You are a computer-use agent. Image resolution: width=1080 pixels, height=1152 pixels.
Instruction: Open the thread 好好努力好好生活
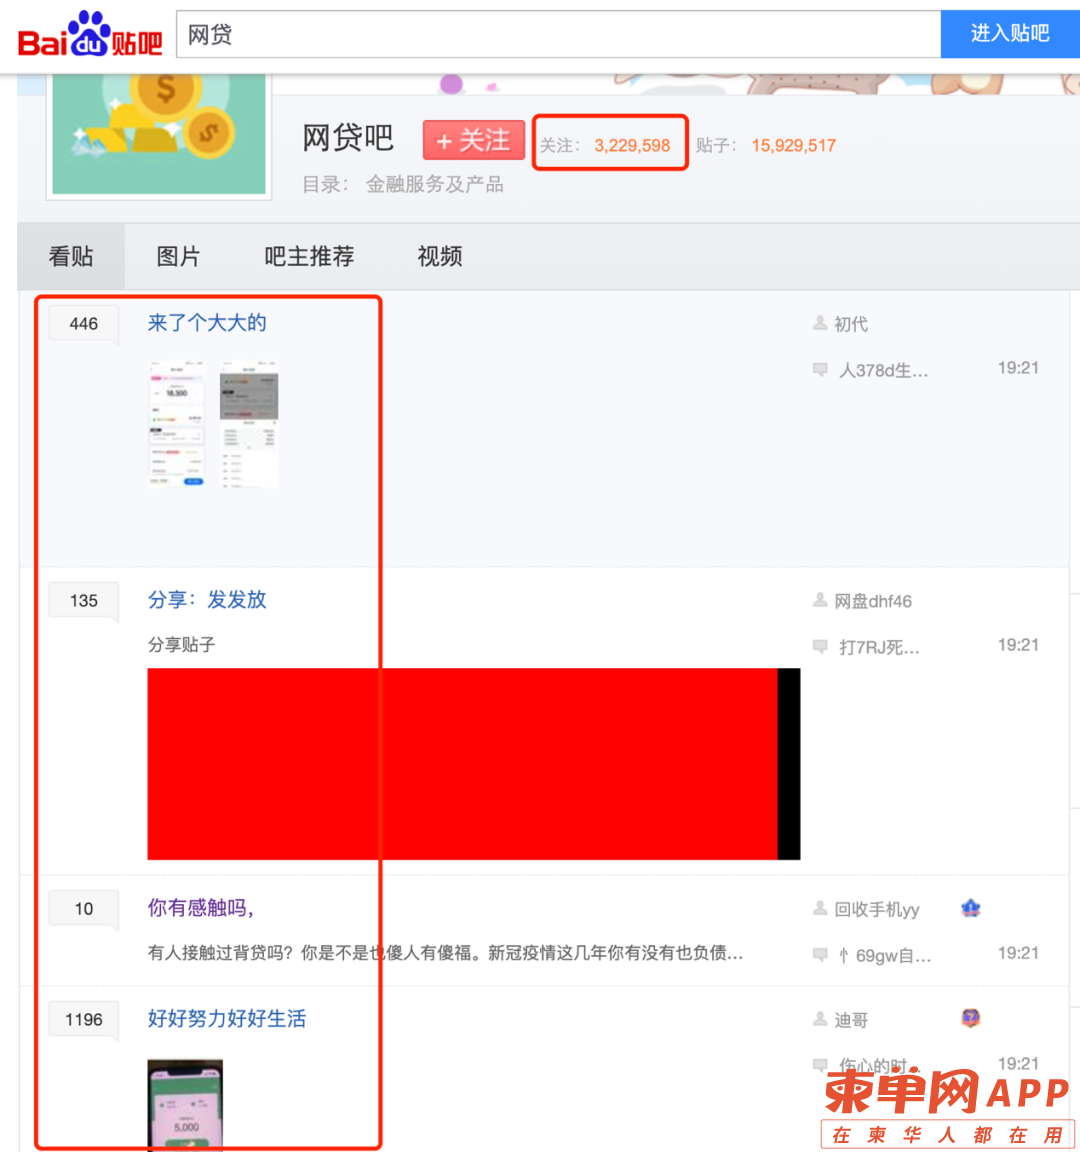[x=227, y=1018]
